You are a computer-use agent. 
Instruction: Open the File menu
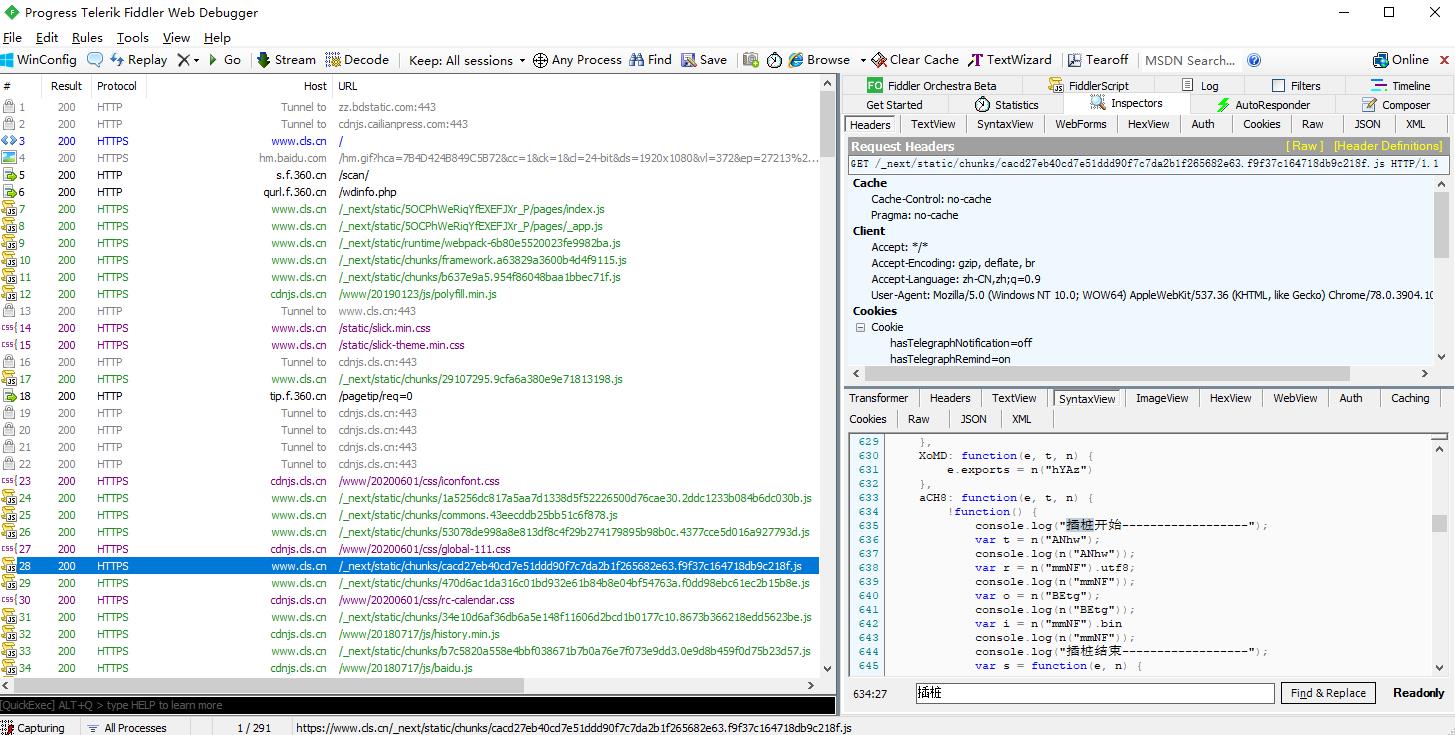click(12, 38)
